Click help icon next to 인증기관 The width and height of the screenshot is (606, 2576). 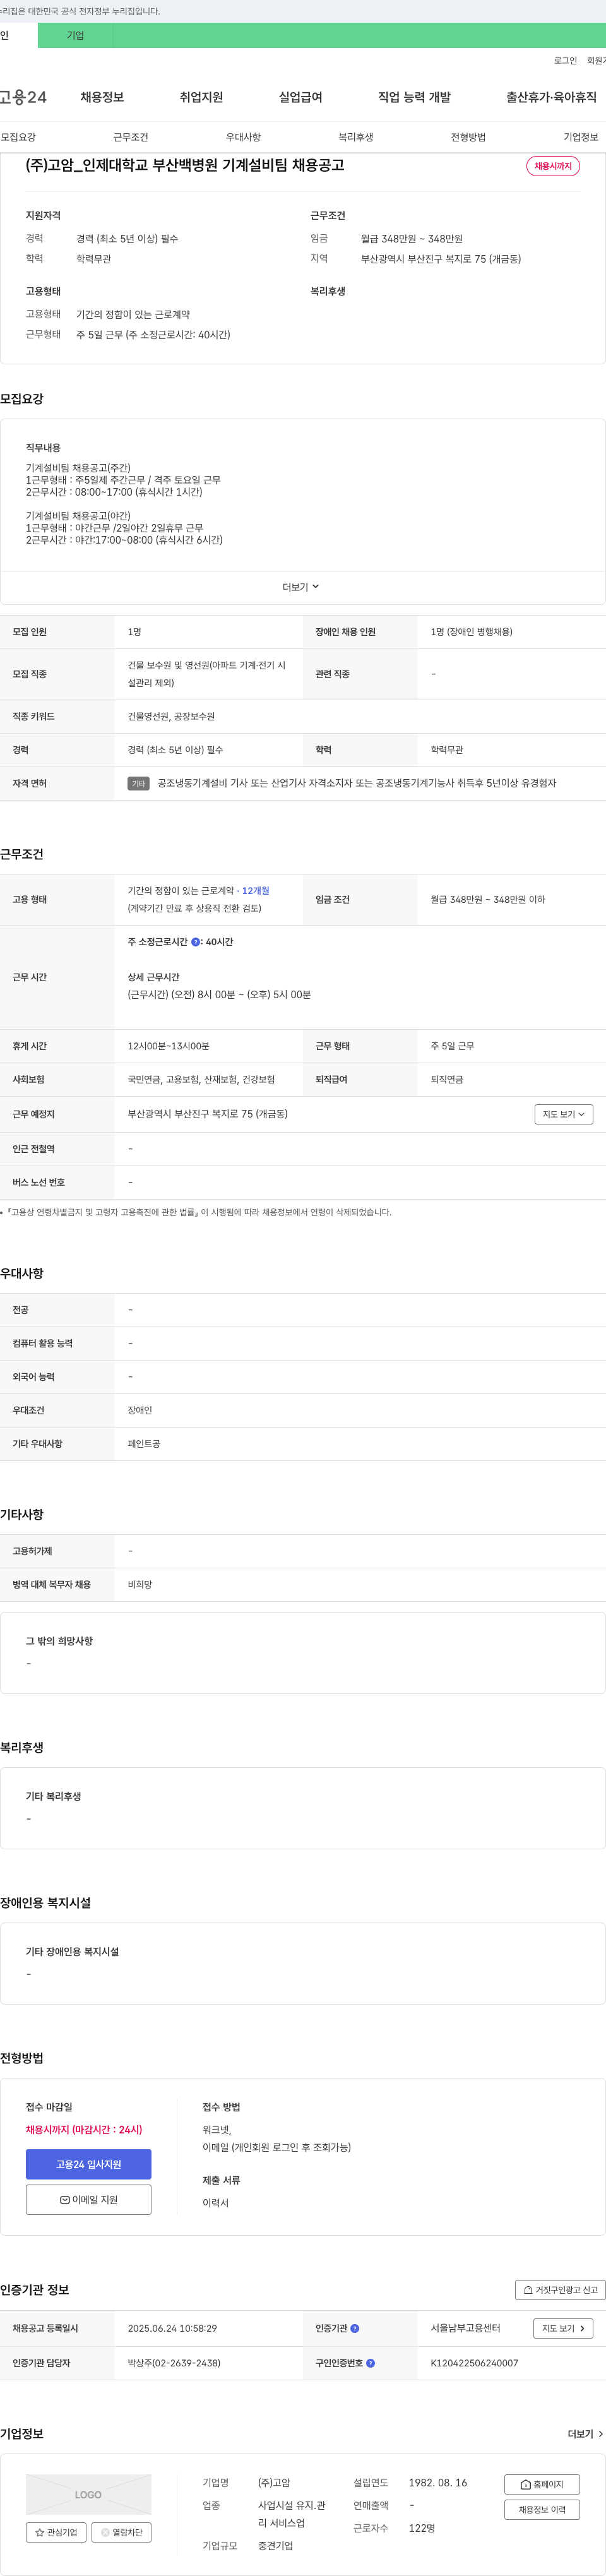(x=354, y=2328)
